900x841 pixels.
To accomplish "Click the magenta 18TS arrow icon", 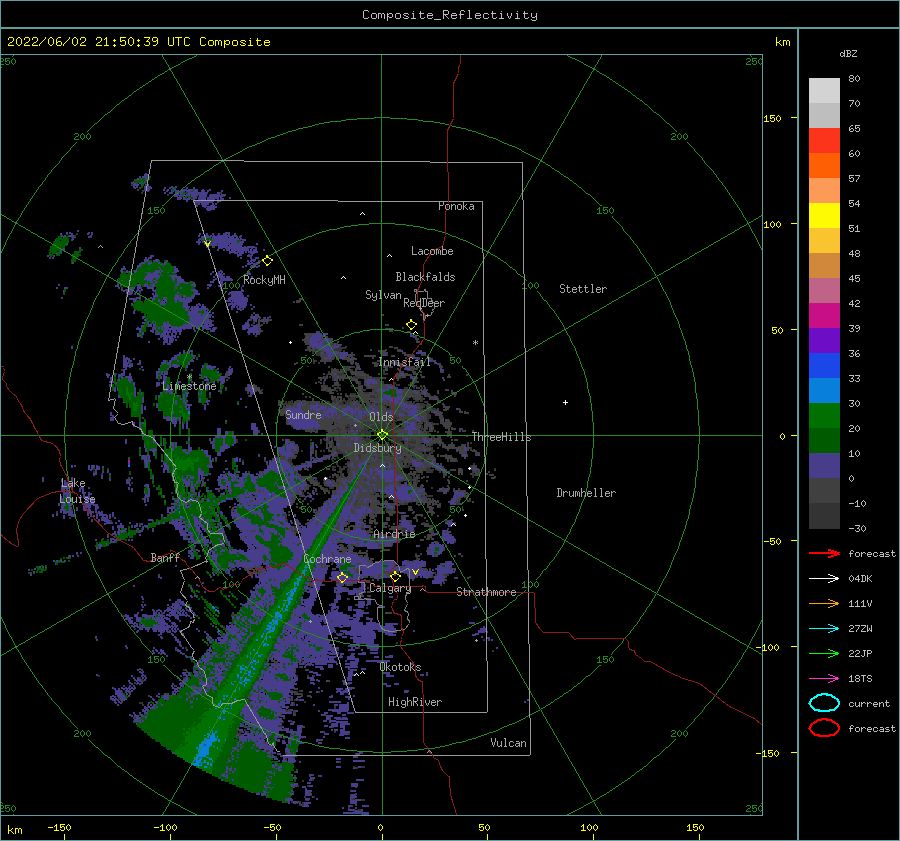I will (824, 679).
